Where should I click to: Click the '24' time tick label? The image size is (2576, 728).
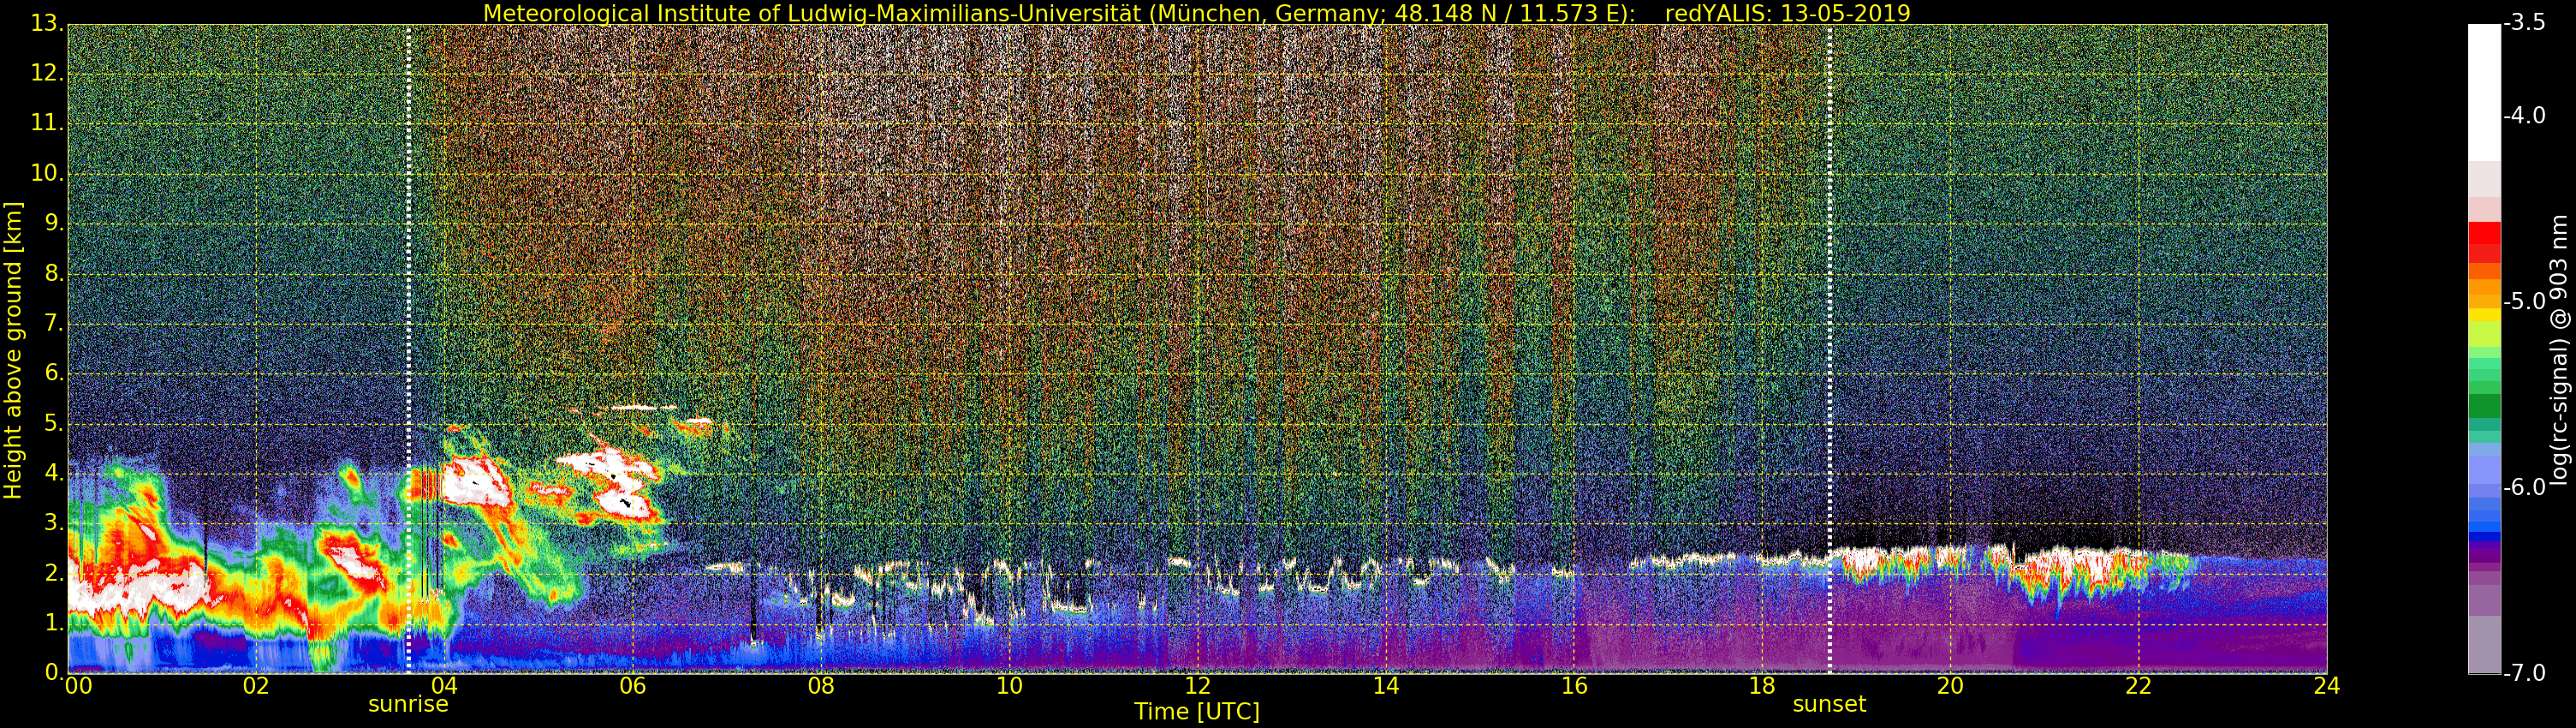(2327, 686)
